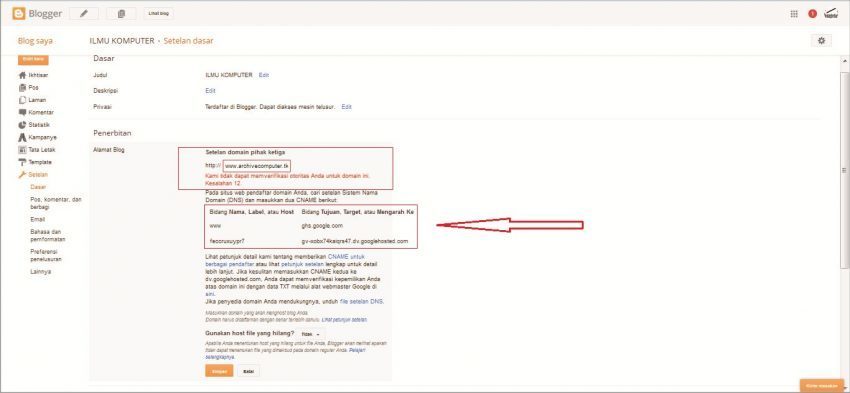850x393 pixels.
Task: Create new post with pencil icon
Action: point(83,14)
